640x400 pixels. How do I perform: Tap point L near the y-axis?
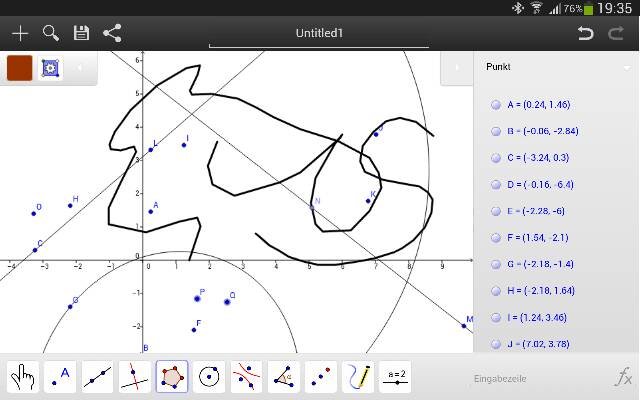coord(151,150)
